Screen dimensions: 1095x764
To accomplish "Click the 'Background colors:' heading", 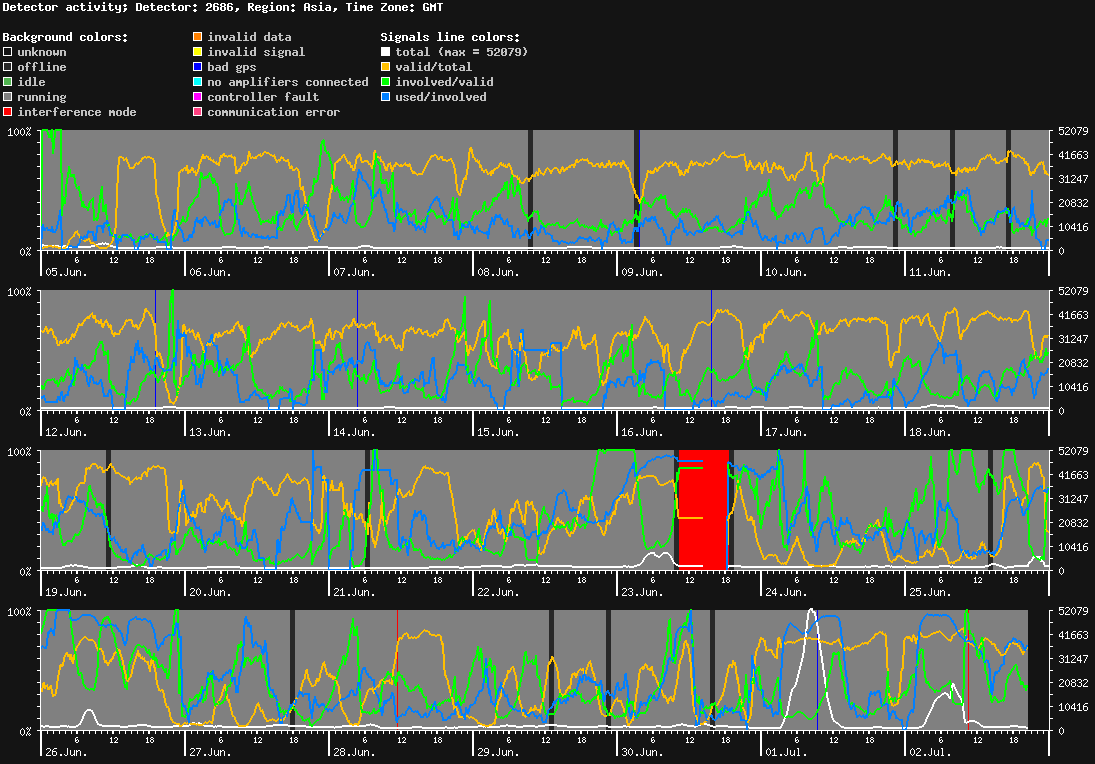I will [66, 37].
